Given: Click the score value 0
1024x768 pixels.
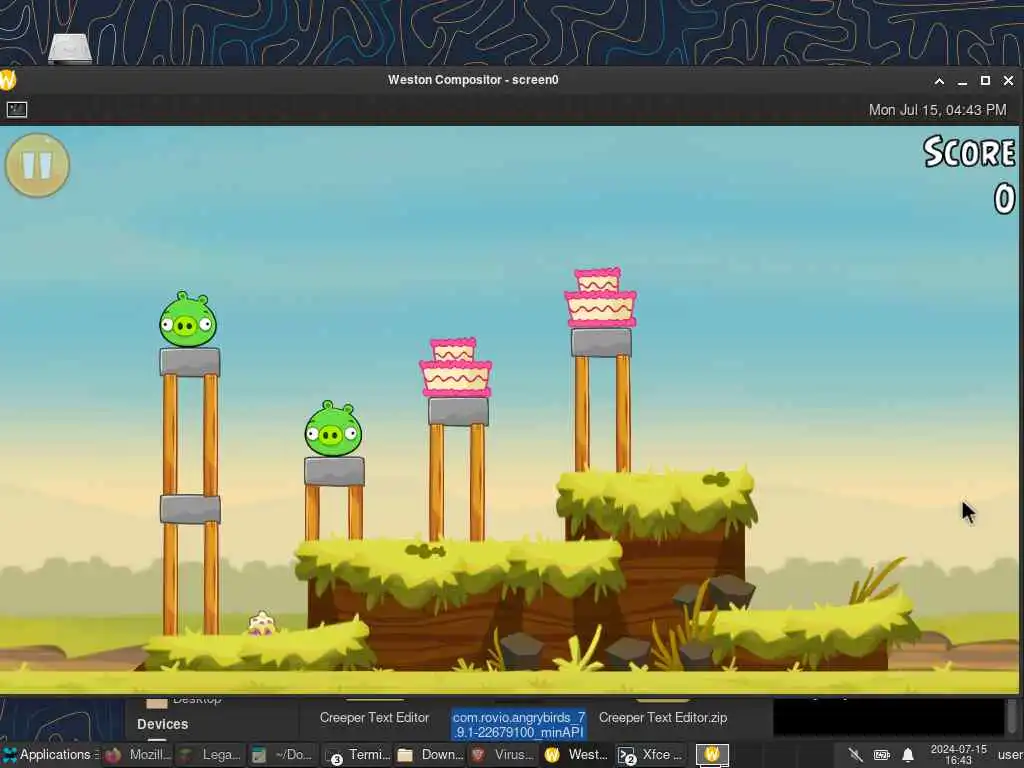Looking at the screenshot, I should tap(1004, 199).
